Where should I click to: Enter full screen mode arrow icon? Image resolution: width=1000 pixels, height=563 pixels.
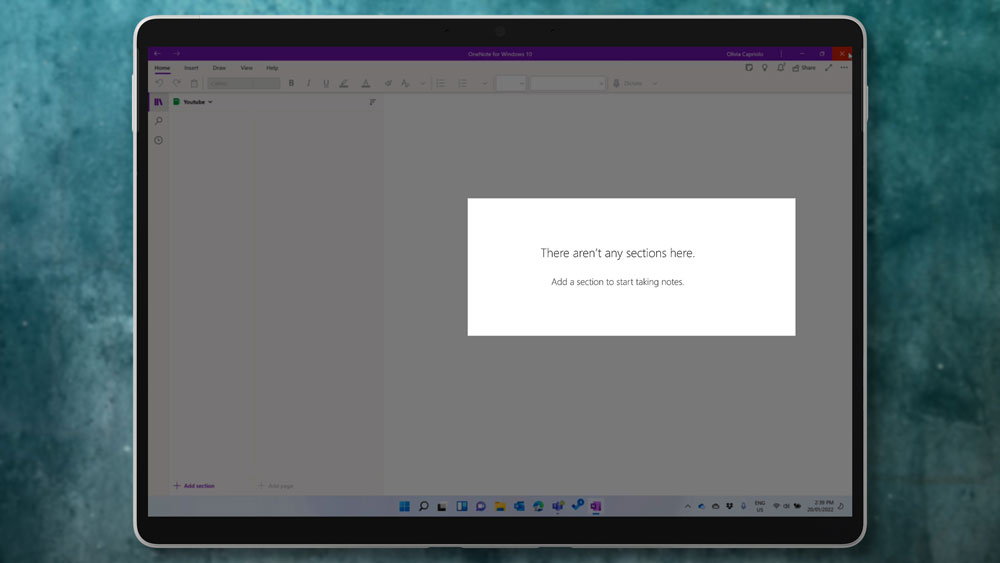coord(828,68)
